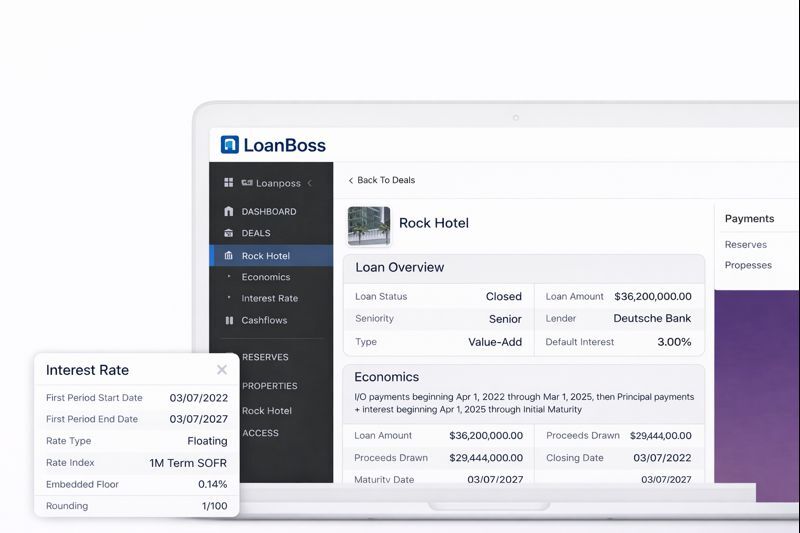Collapse sidebar using the Loanposs chevron
Image resolution: width=800 pixels, height=533 pixels.
tap(309, 183)
